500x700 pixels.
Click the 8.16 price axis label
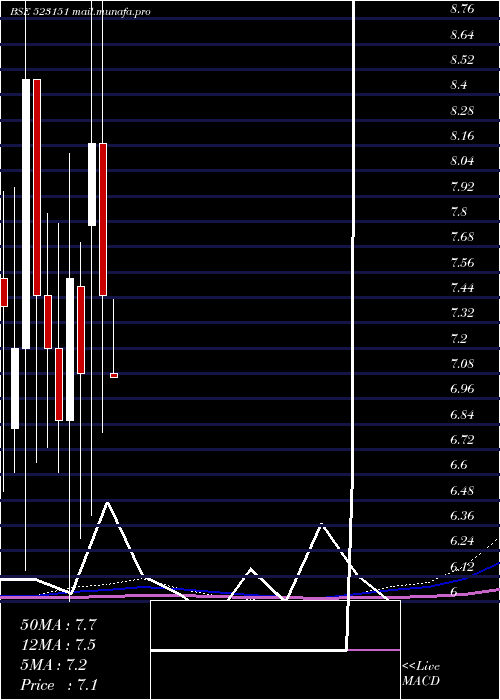(462, 136)
